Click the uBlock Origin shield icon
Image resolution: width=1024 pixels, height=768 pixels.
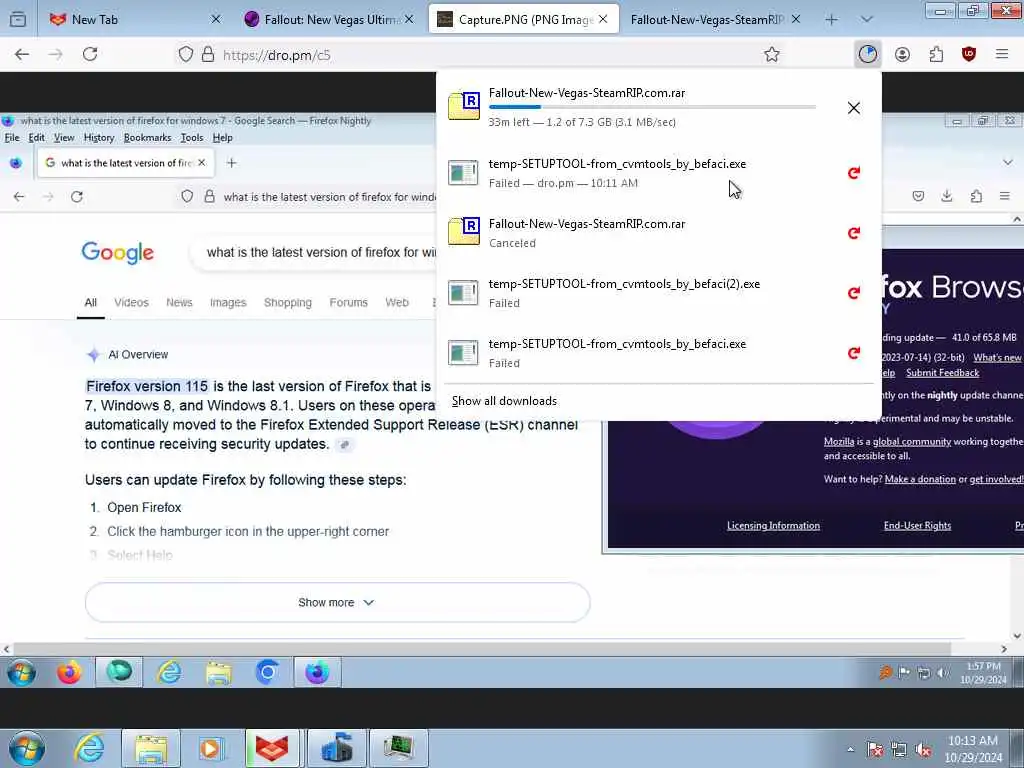968,54
